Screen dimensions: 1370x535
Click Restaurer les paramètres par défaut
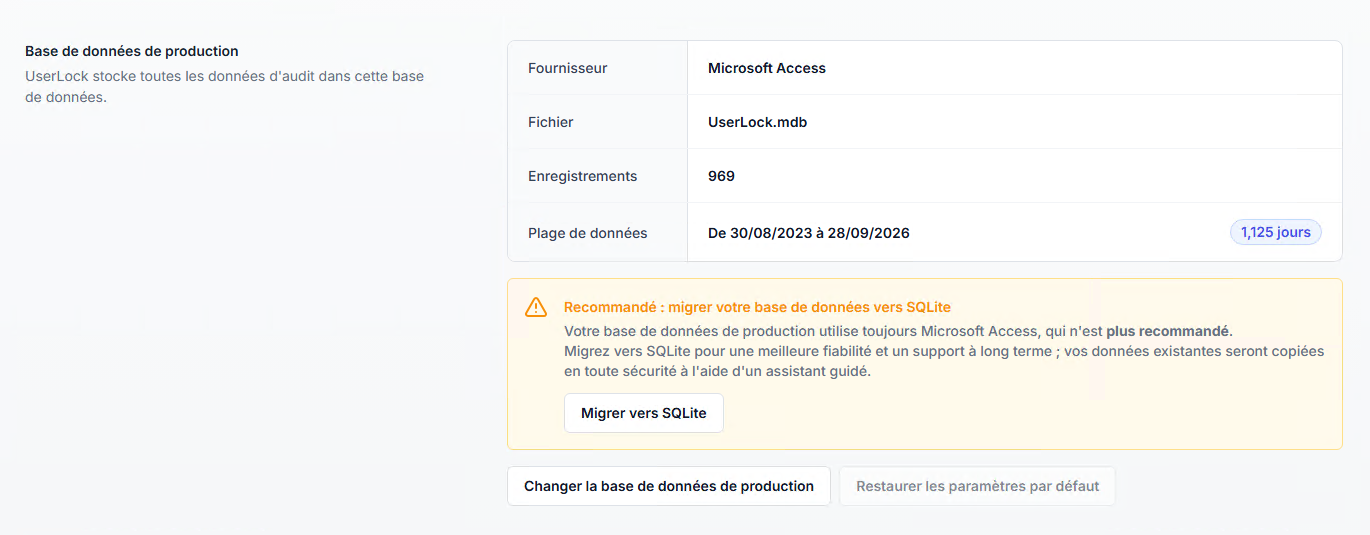[x=978, y=486]
